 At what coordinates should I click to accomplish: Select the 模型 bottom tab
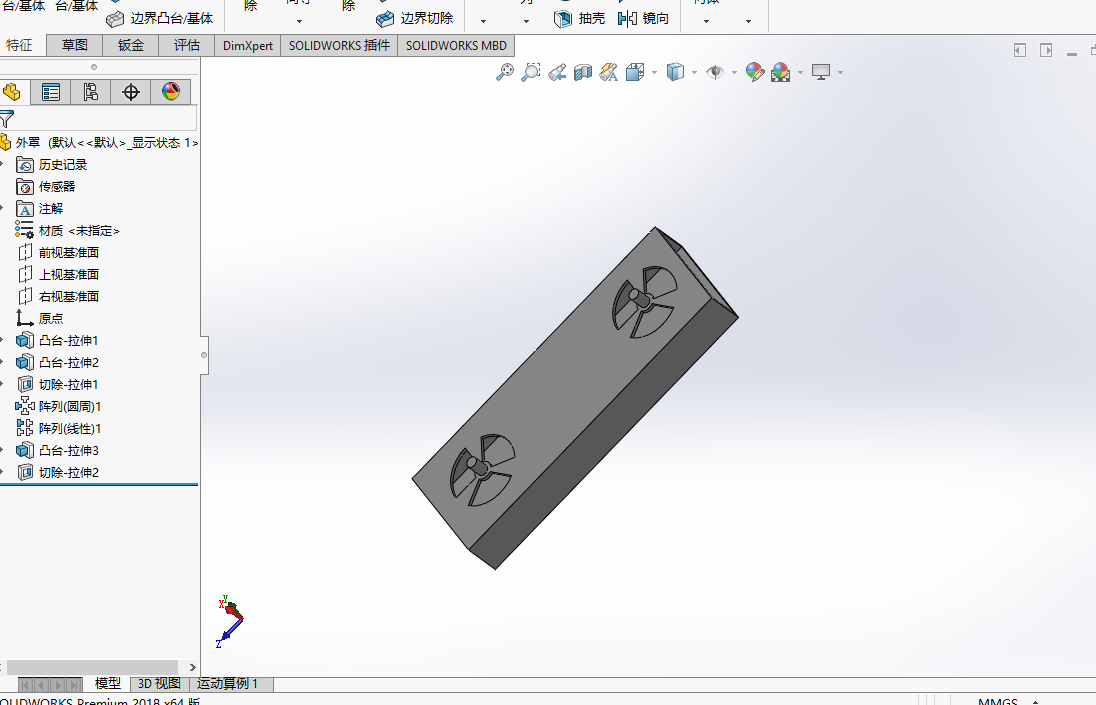click(108, 683)
